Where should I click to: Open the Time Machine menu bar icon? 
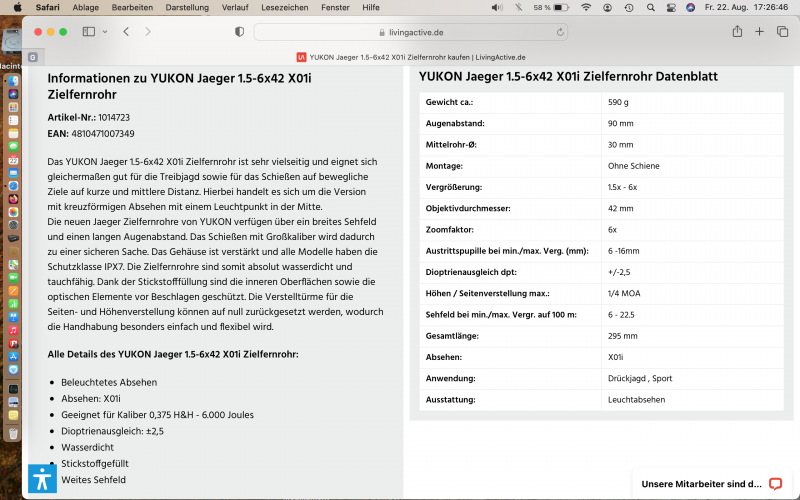tap(629, 7)
